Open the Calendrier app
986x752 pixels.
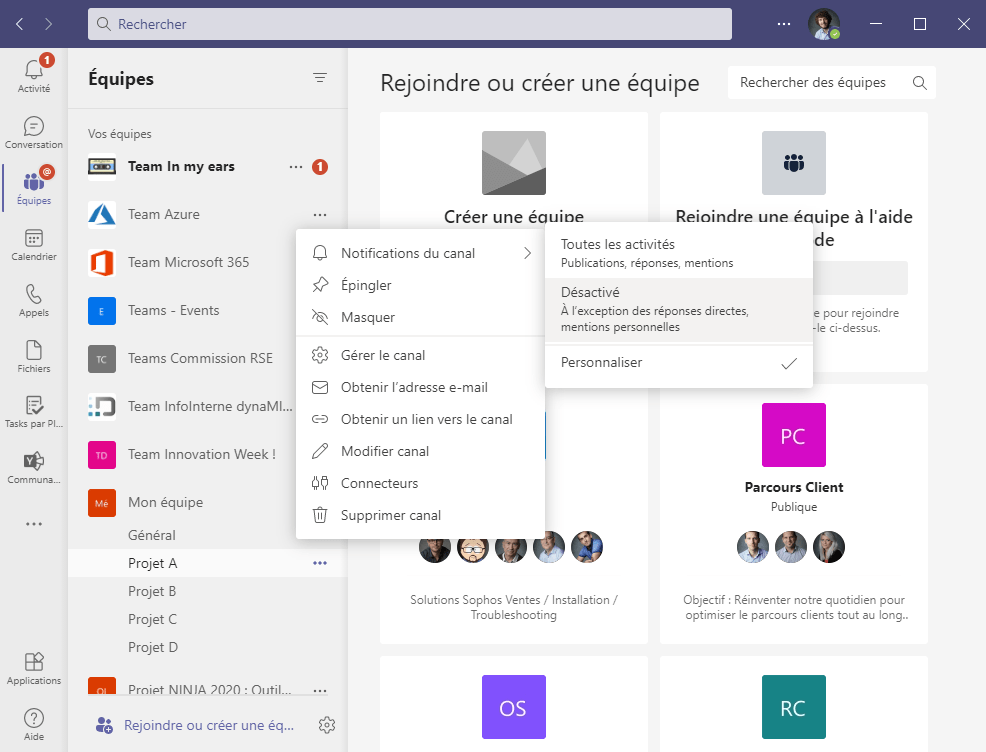[34, 244]
